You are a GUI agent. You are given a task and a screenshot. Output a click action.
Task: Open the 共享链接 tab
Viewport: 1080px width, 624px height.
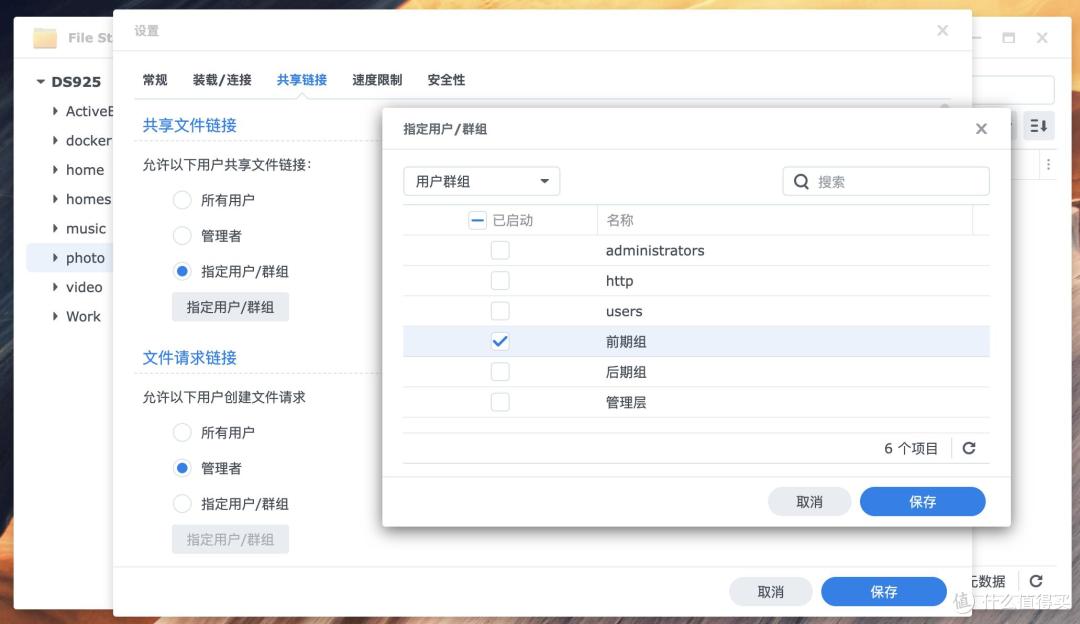coord(302,80)
